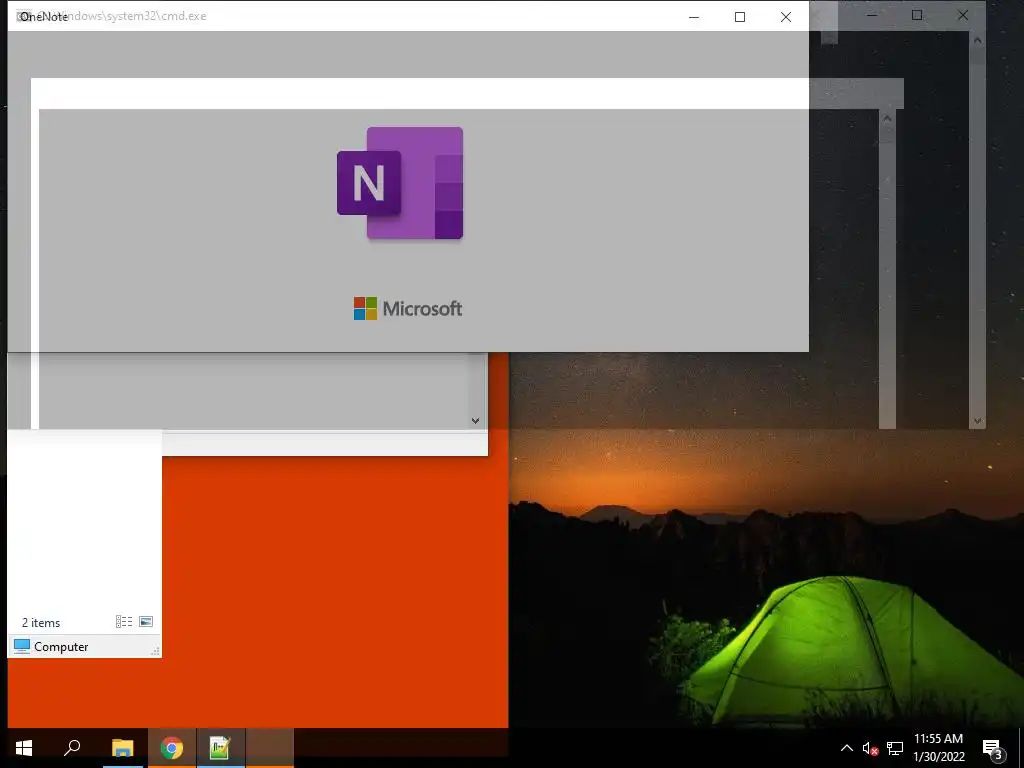Minimize the dark ghost window behind OneNote
The image size is (1024, 768).
click(x=871, y=15)
